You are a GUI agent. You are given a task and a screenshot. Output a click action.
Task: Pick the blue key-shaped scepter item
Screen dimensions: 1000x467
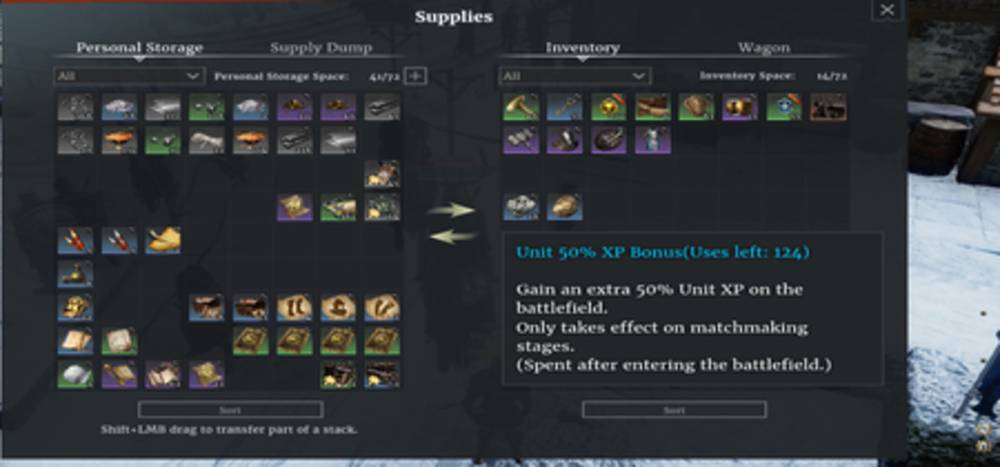pyautogui.click(x=564, y=107)
